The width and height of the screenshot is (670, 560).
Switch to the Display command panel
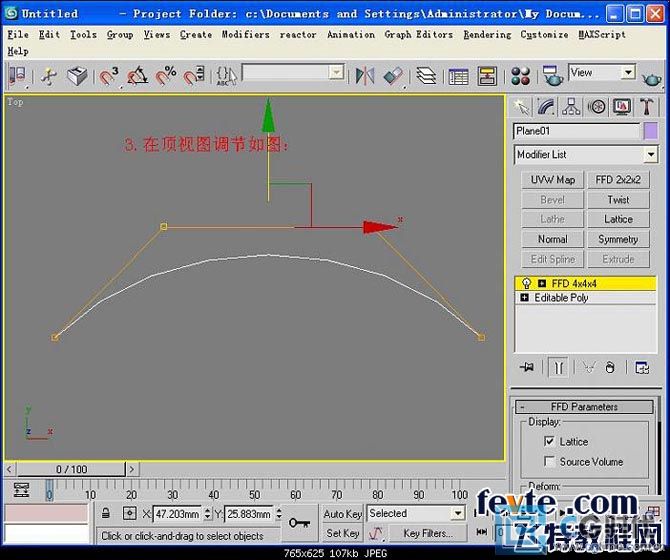click(x=622, y=106)
